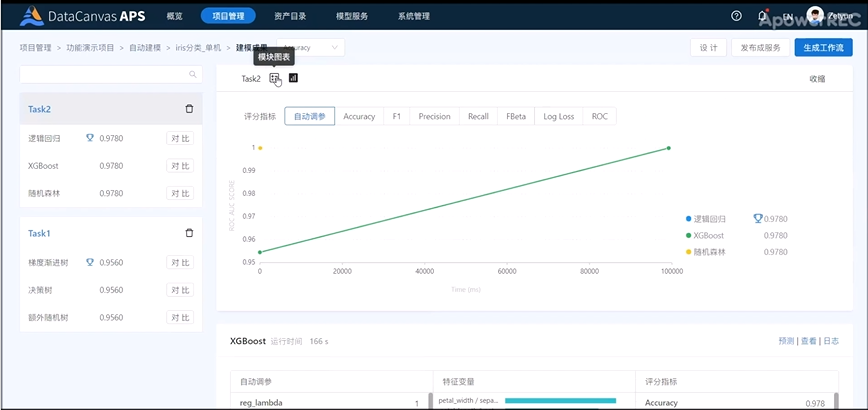
Task: Click the trash icon for Task1
Action: (189, 233)
